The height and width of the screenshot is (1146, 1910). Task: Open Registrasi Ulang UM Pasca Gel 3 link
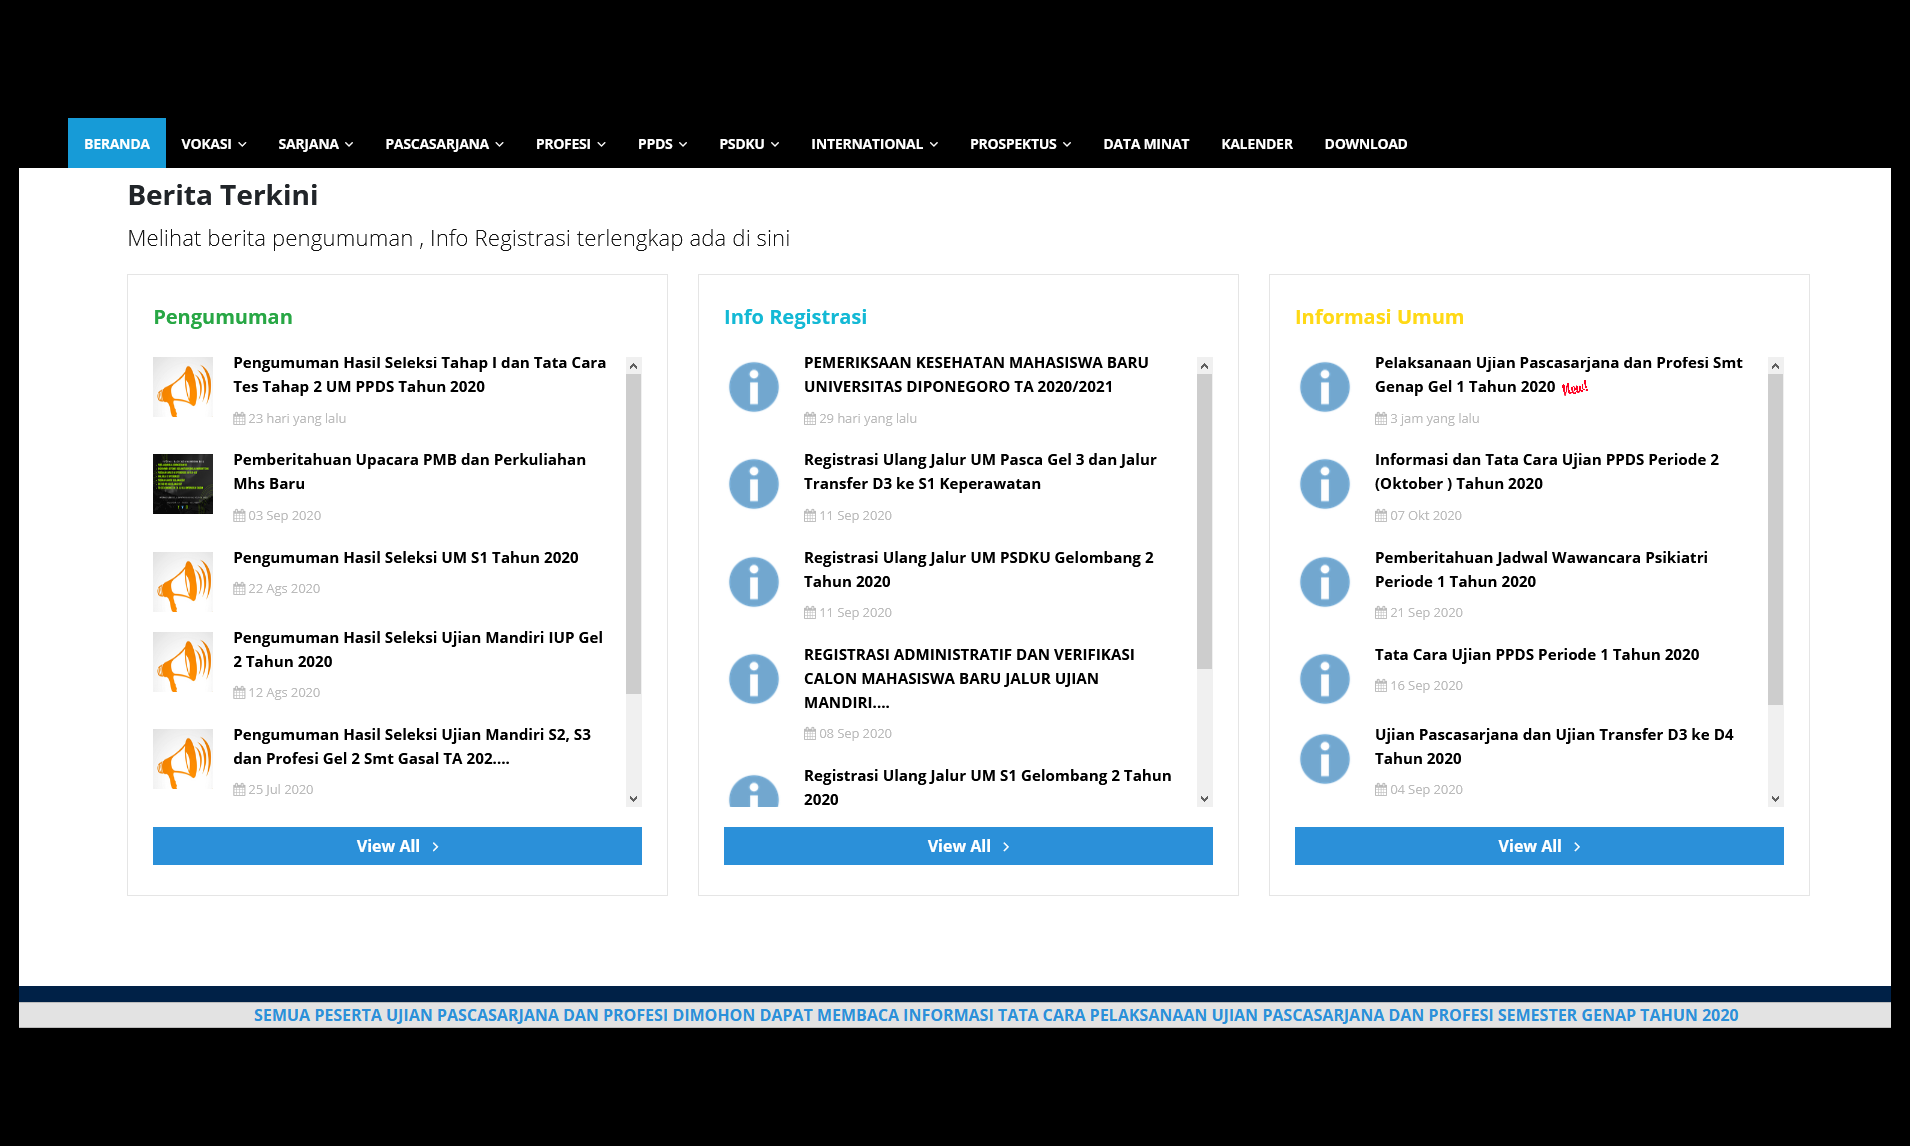979,471
